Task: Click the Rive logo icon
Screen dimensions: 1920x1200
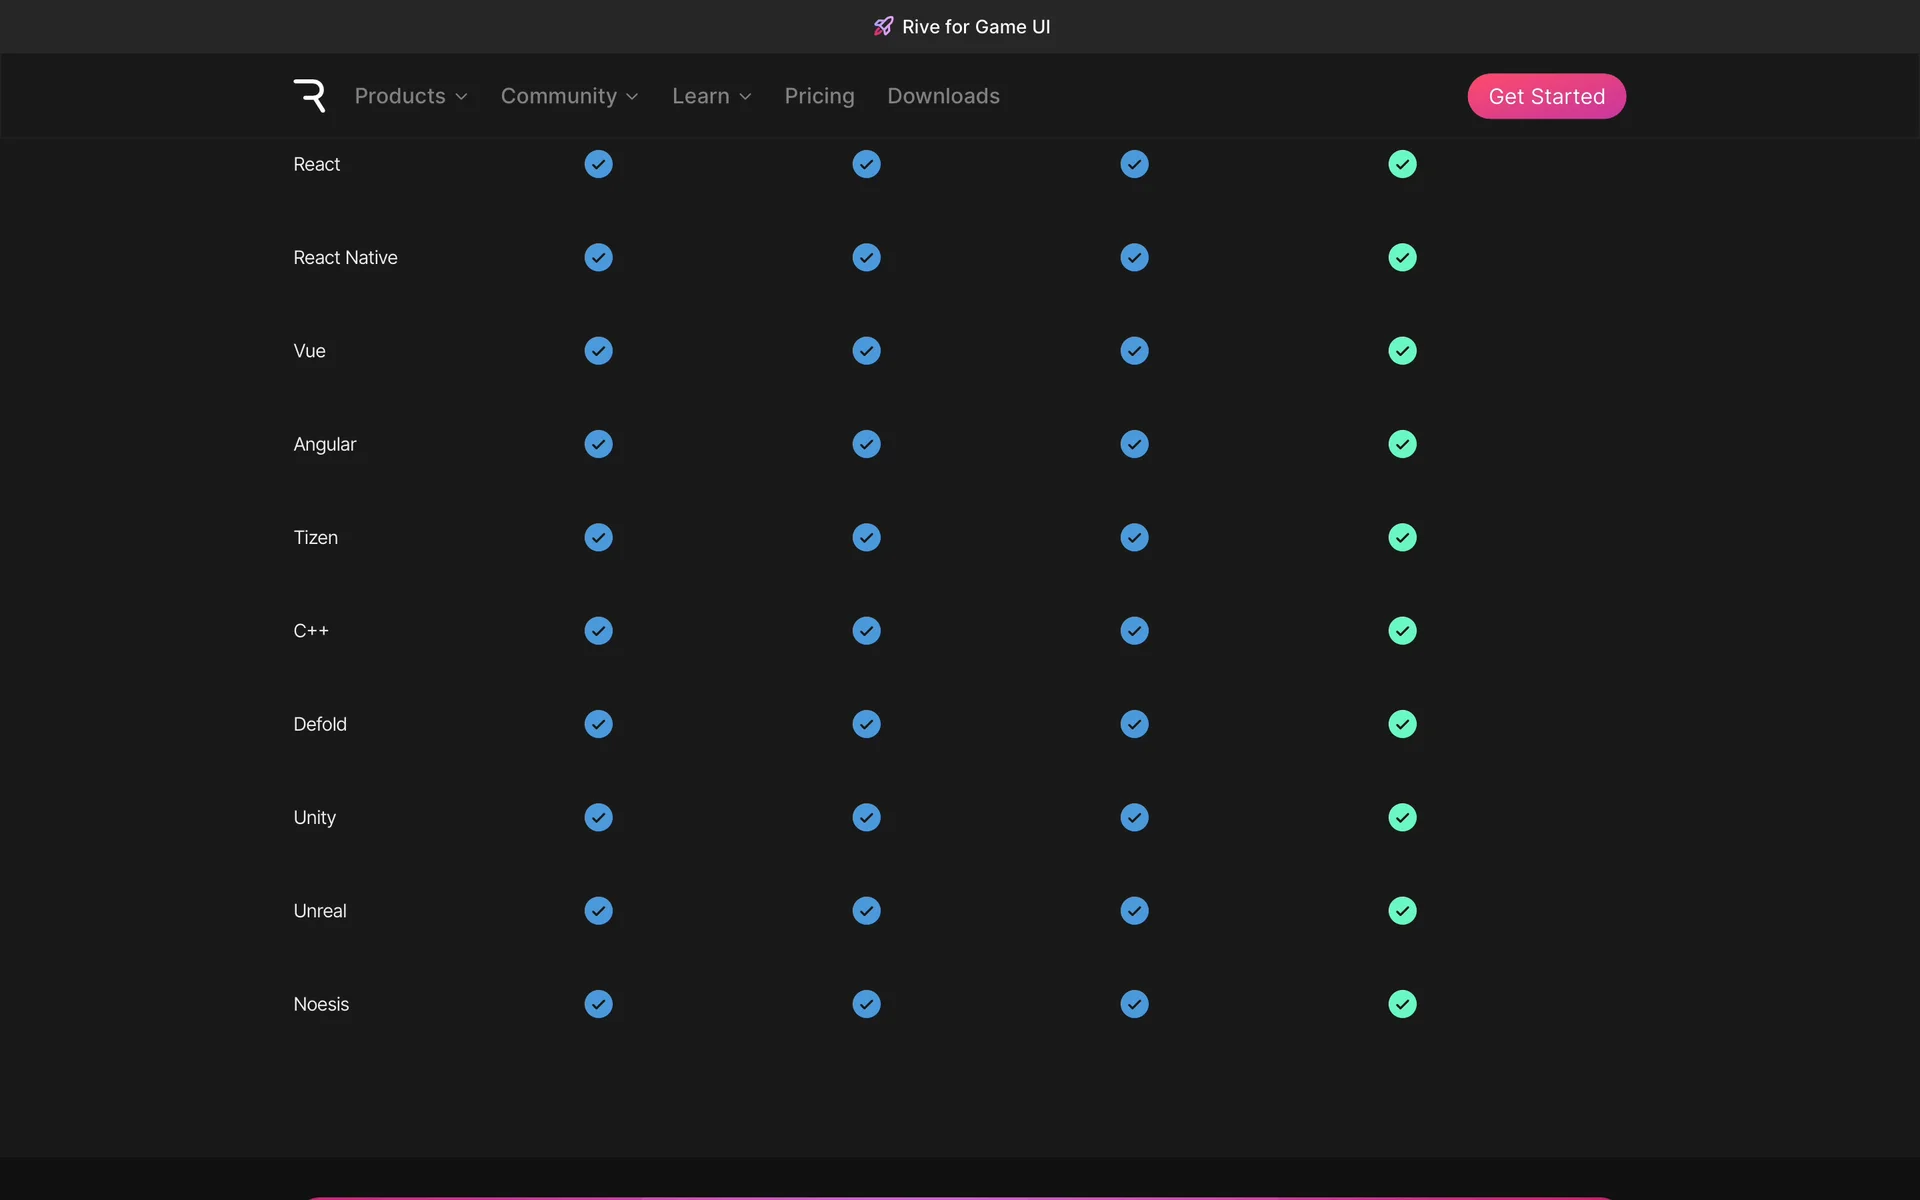Action: (309, 96)
